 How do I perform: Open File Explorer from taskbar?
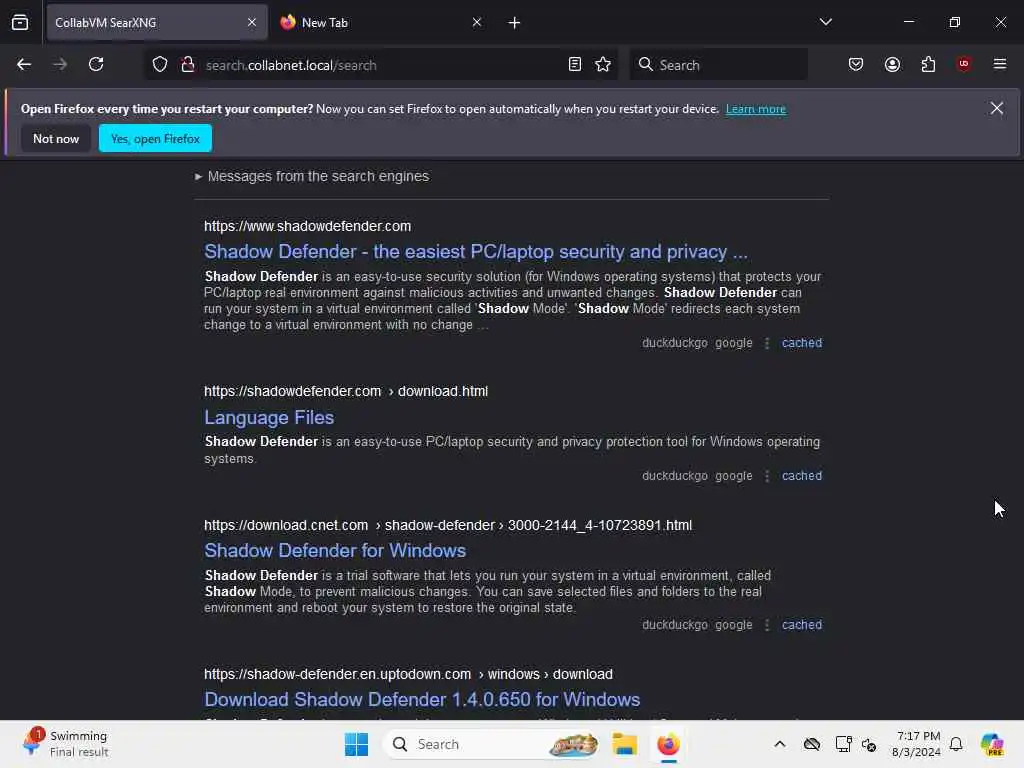point(624,744)
